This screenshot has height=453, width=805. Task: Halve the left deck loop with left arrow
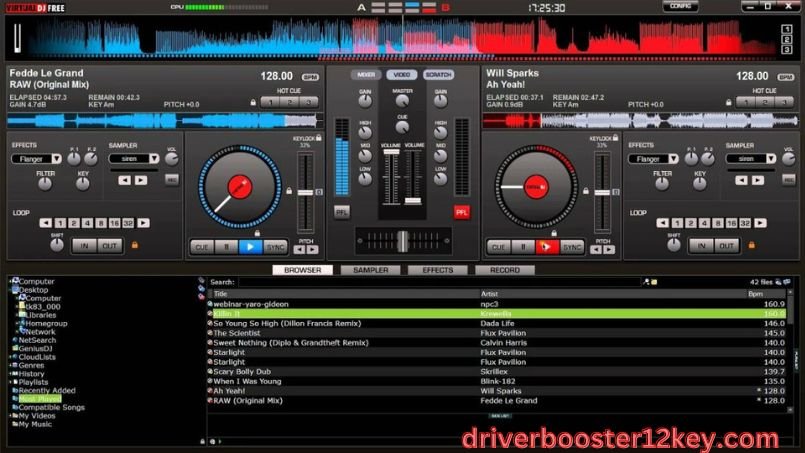coord(46,223)
